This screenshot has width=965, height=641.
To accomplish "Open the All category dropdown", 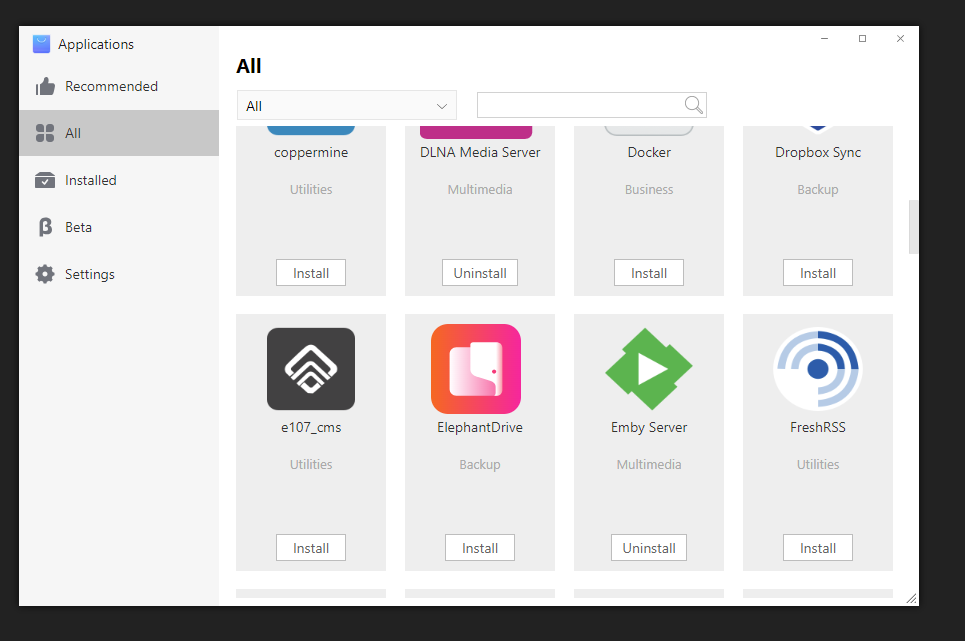I will (x=346, y=105).
